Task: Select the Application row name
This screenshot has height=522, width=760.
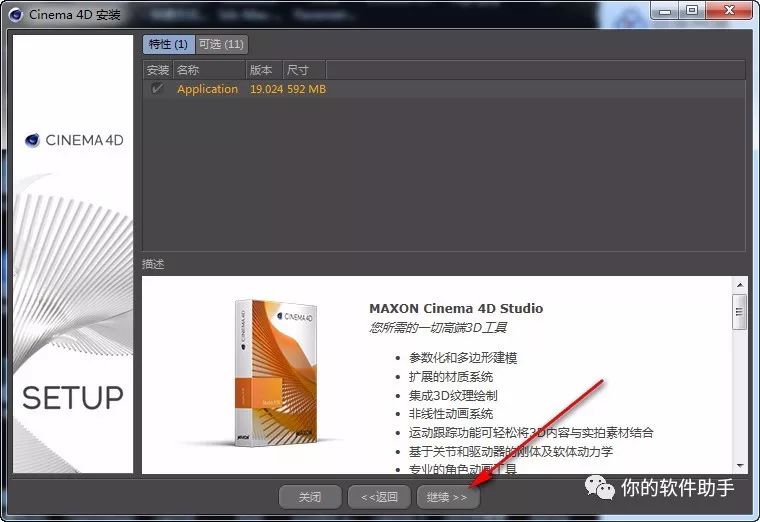Action: click(x=207, y=89)
